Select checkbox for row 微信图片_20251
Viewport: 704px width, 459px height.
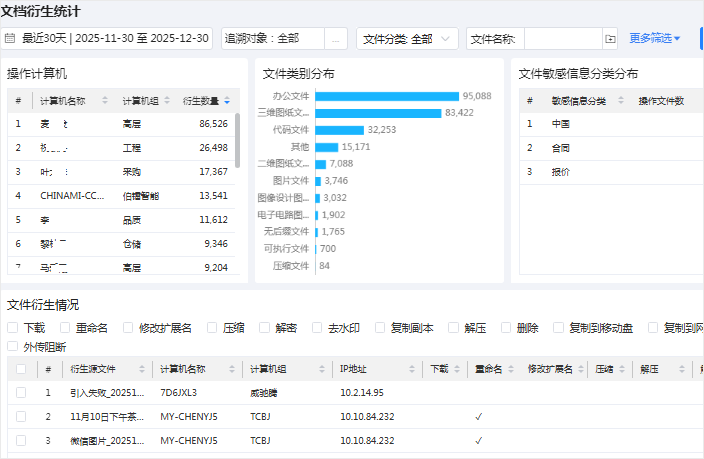(x=21, y=440)
